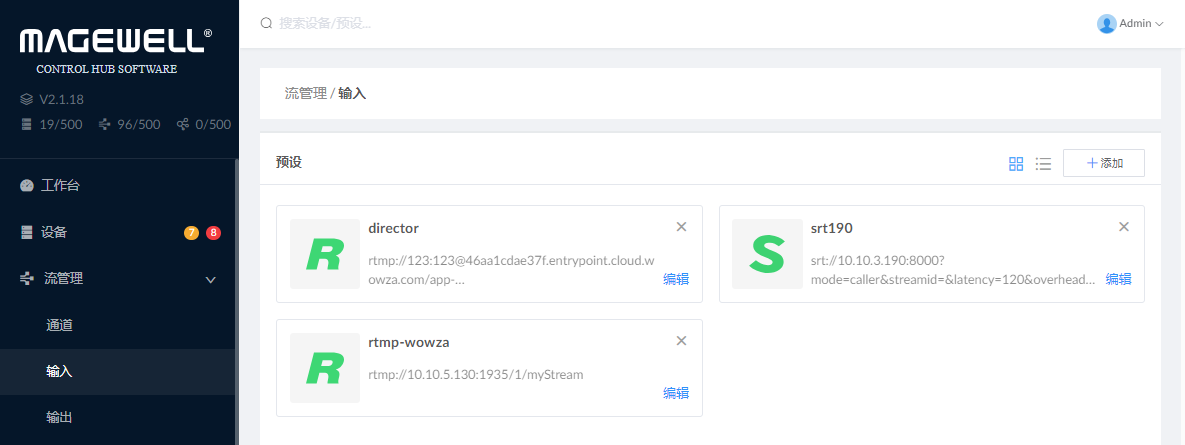Image resolution: width=1185 pixels, height=445 pixels.
Task: Click the green S icon of srt190
Action: (767, 255)
